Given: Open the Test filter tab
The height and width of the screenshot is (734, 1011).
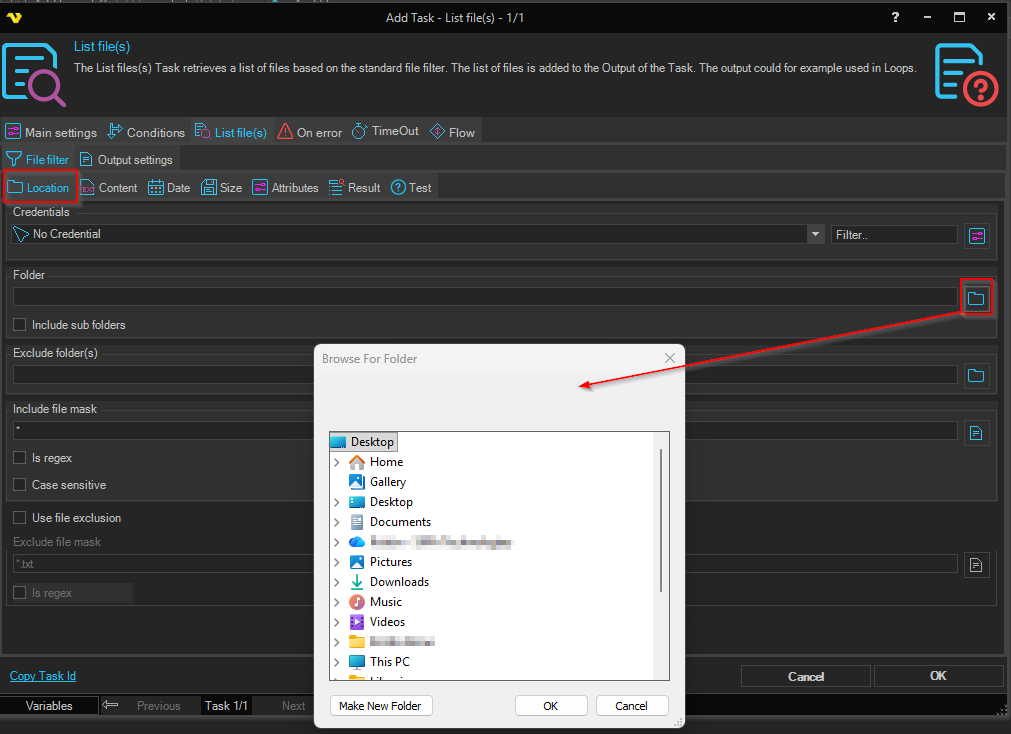Looking at the screenshot, I should pyautogui.click(x=411, y=188).
